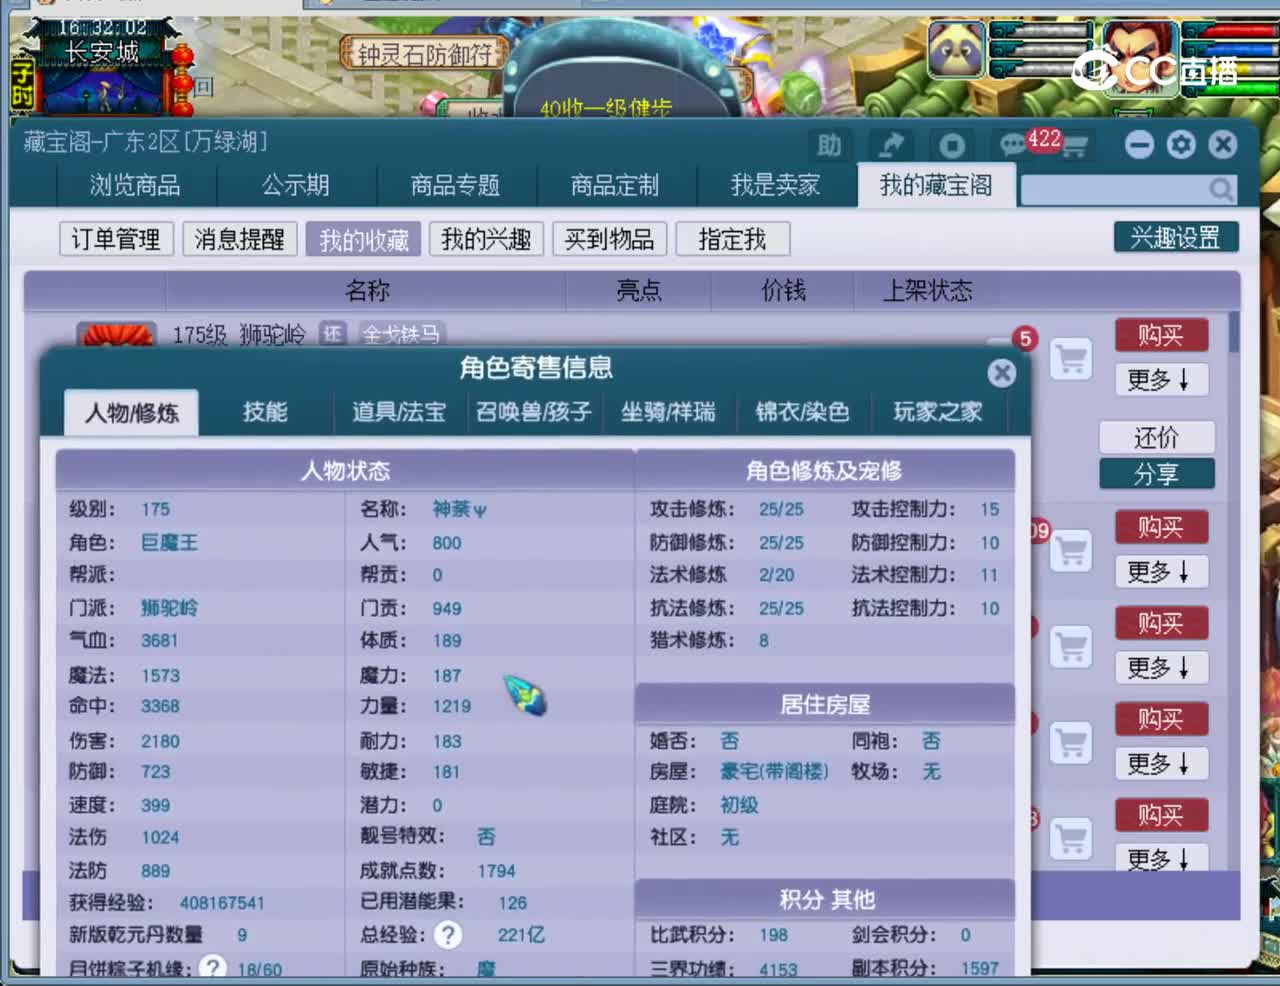The width and height of the screenshot is (1280, 986).
Task: Click the 还 tag on 狮驼岭 listing
Action: tap(333, 334)
